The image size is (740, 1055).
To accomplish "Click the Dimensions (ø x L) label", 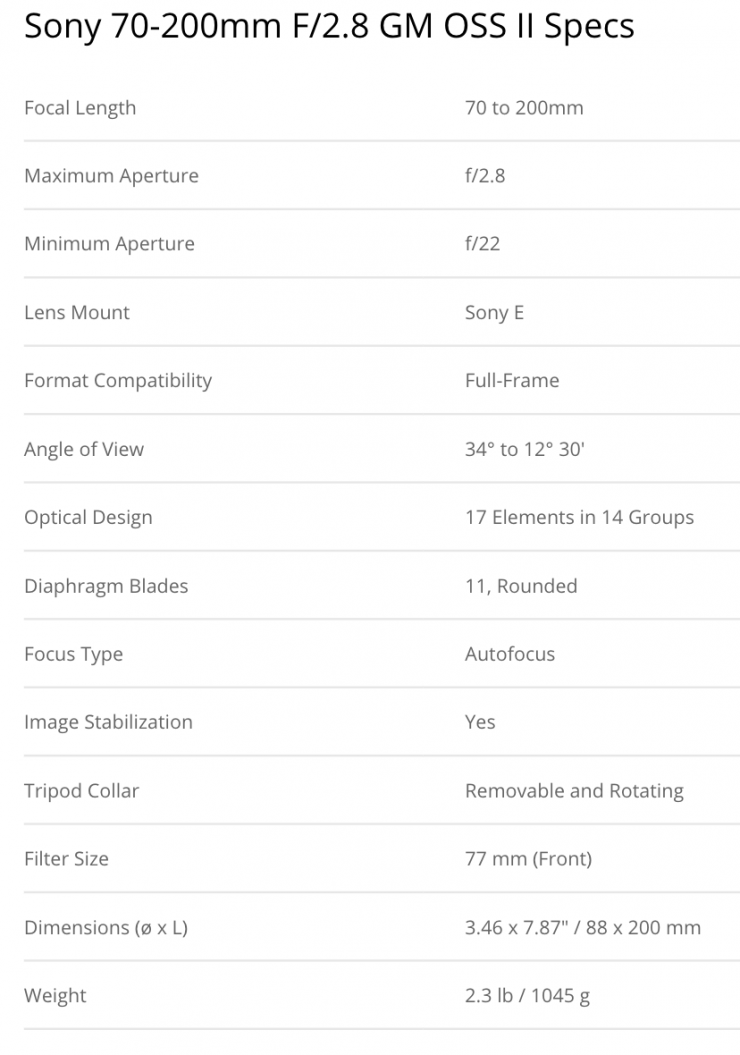I will click(x=106, y=927).
